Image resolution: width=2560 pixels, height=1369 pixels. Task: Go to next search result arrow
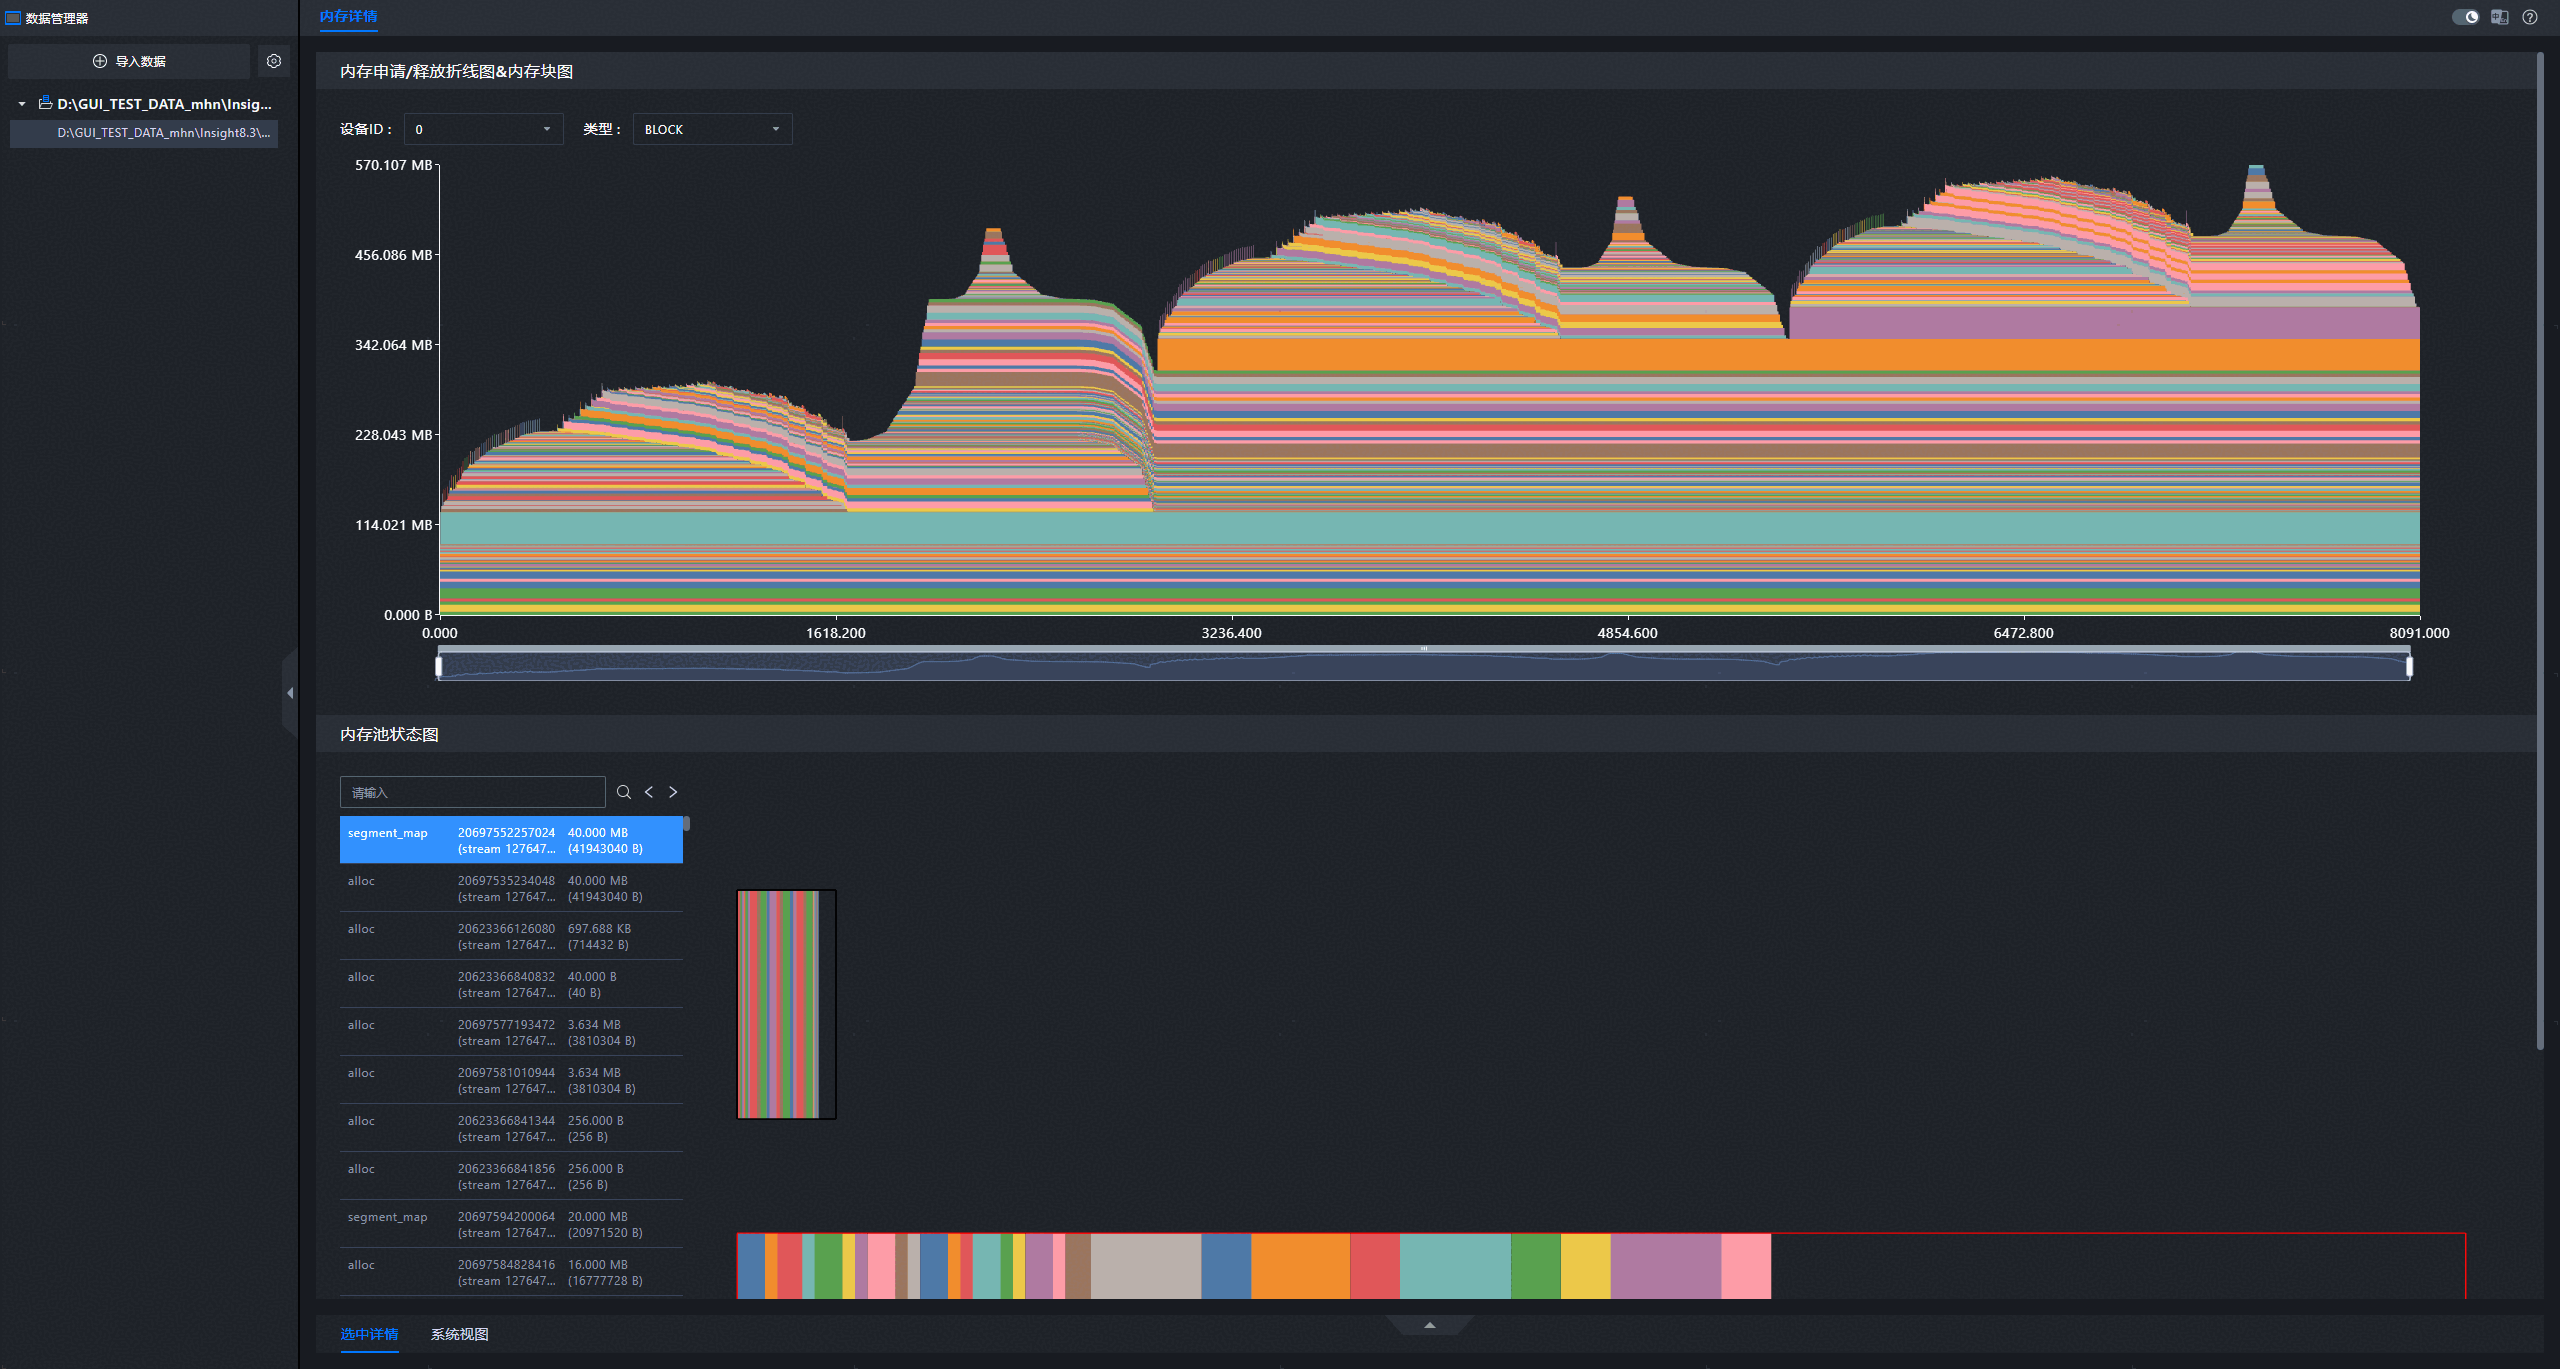[673, 792]
